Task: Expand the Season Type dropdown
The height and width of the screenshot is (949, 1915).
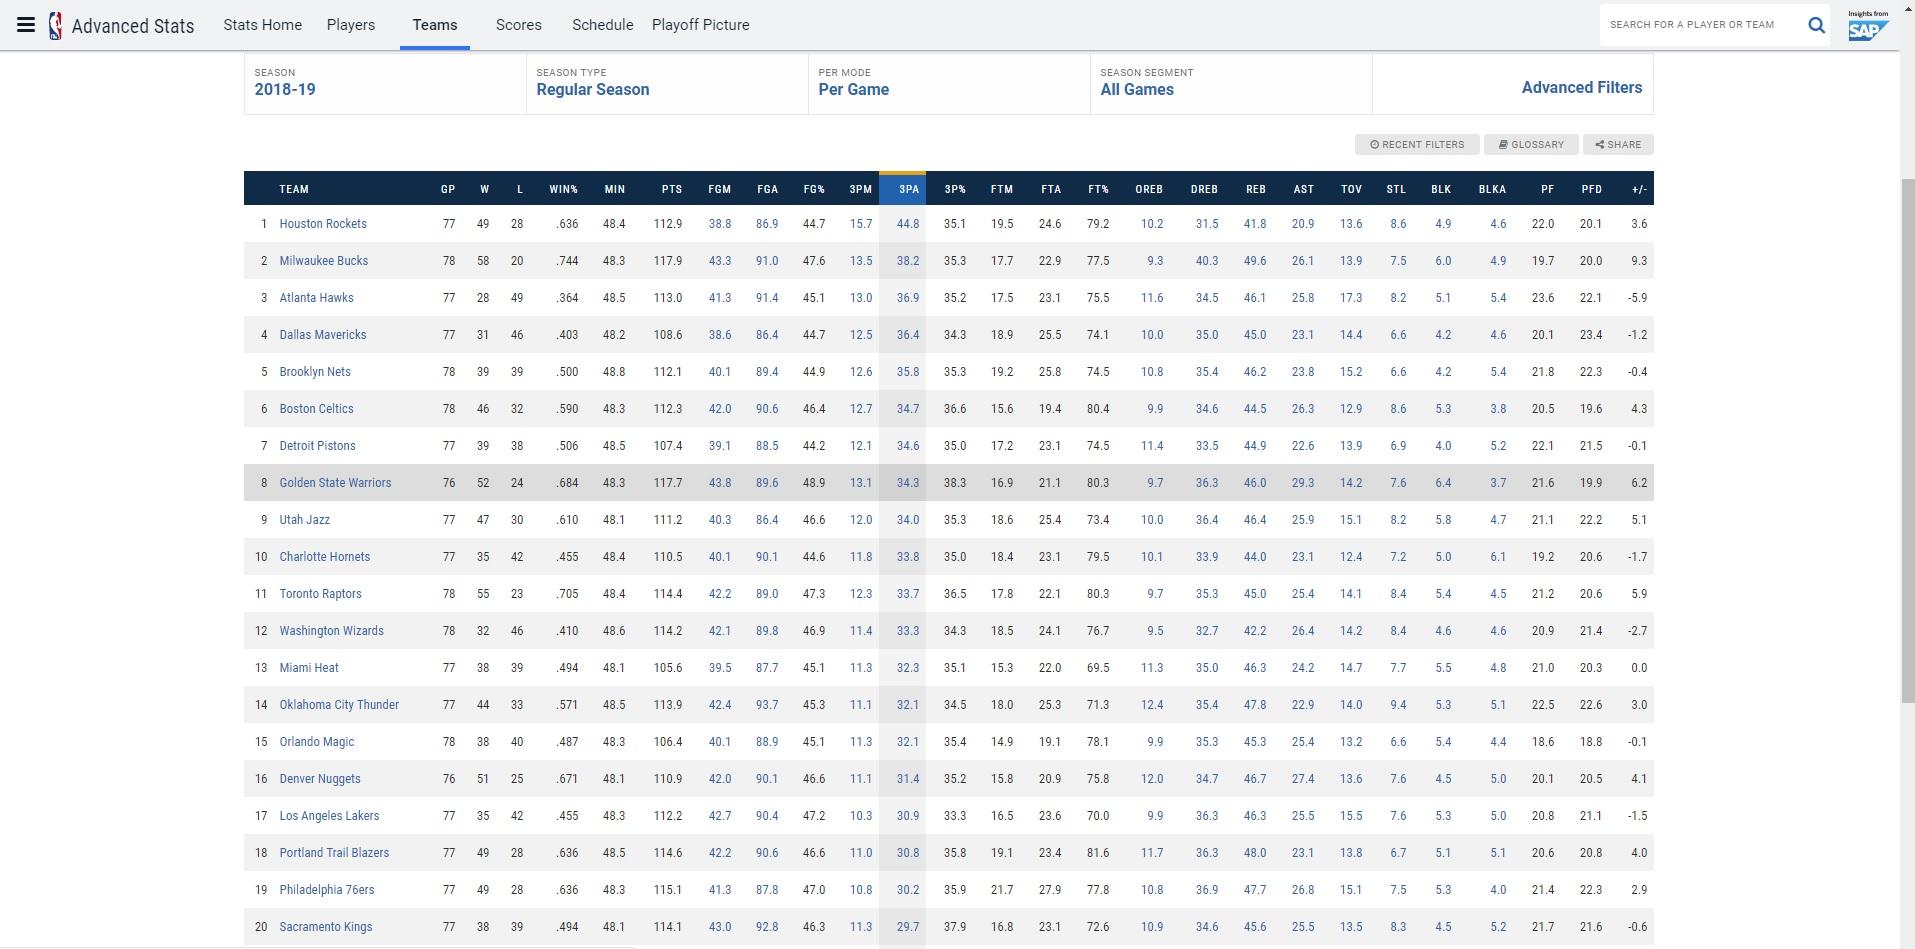Action: 667,83
